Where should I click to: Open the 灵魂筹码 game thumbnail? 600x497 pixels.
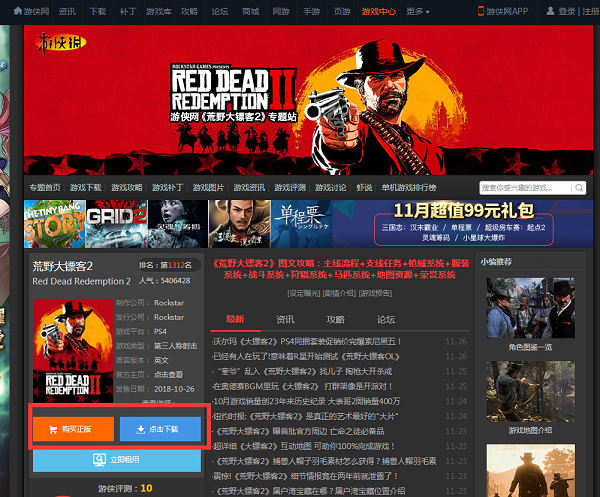[178, 224]
